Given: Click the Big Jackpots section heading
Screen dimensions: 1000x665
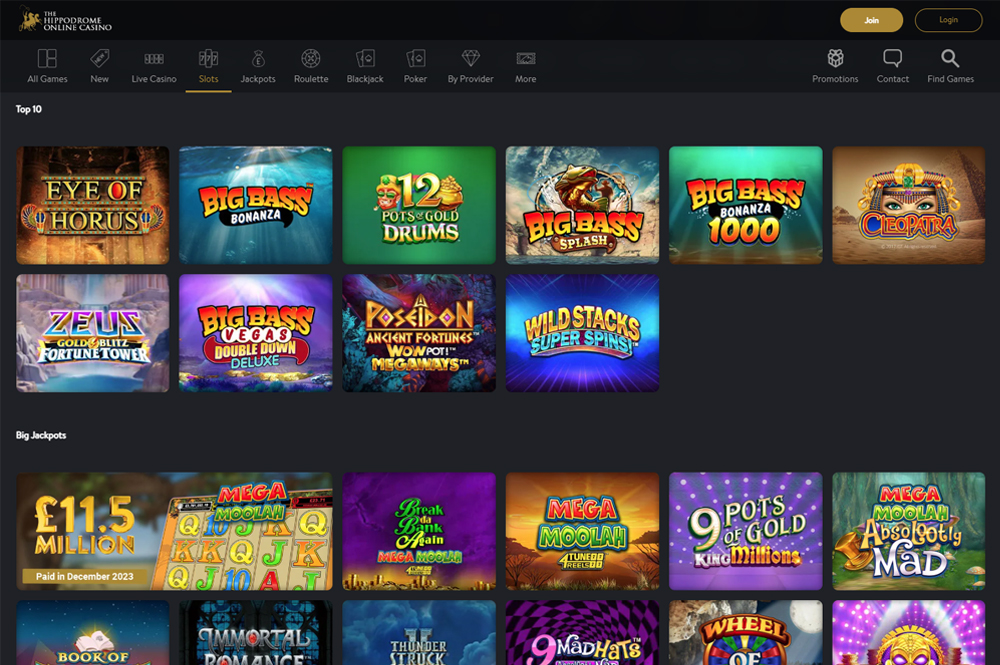Looking at the screenshot, I should pos(41,435).
